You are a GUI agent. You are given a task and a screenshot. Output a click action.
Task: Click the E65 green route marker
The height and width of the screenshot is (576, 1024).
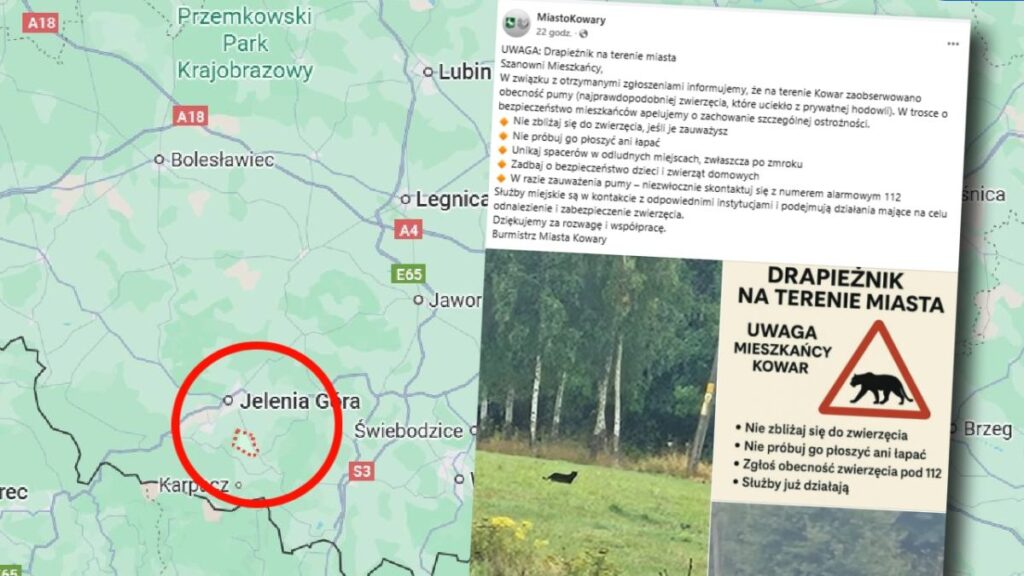point(409,274)
